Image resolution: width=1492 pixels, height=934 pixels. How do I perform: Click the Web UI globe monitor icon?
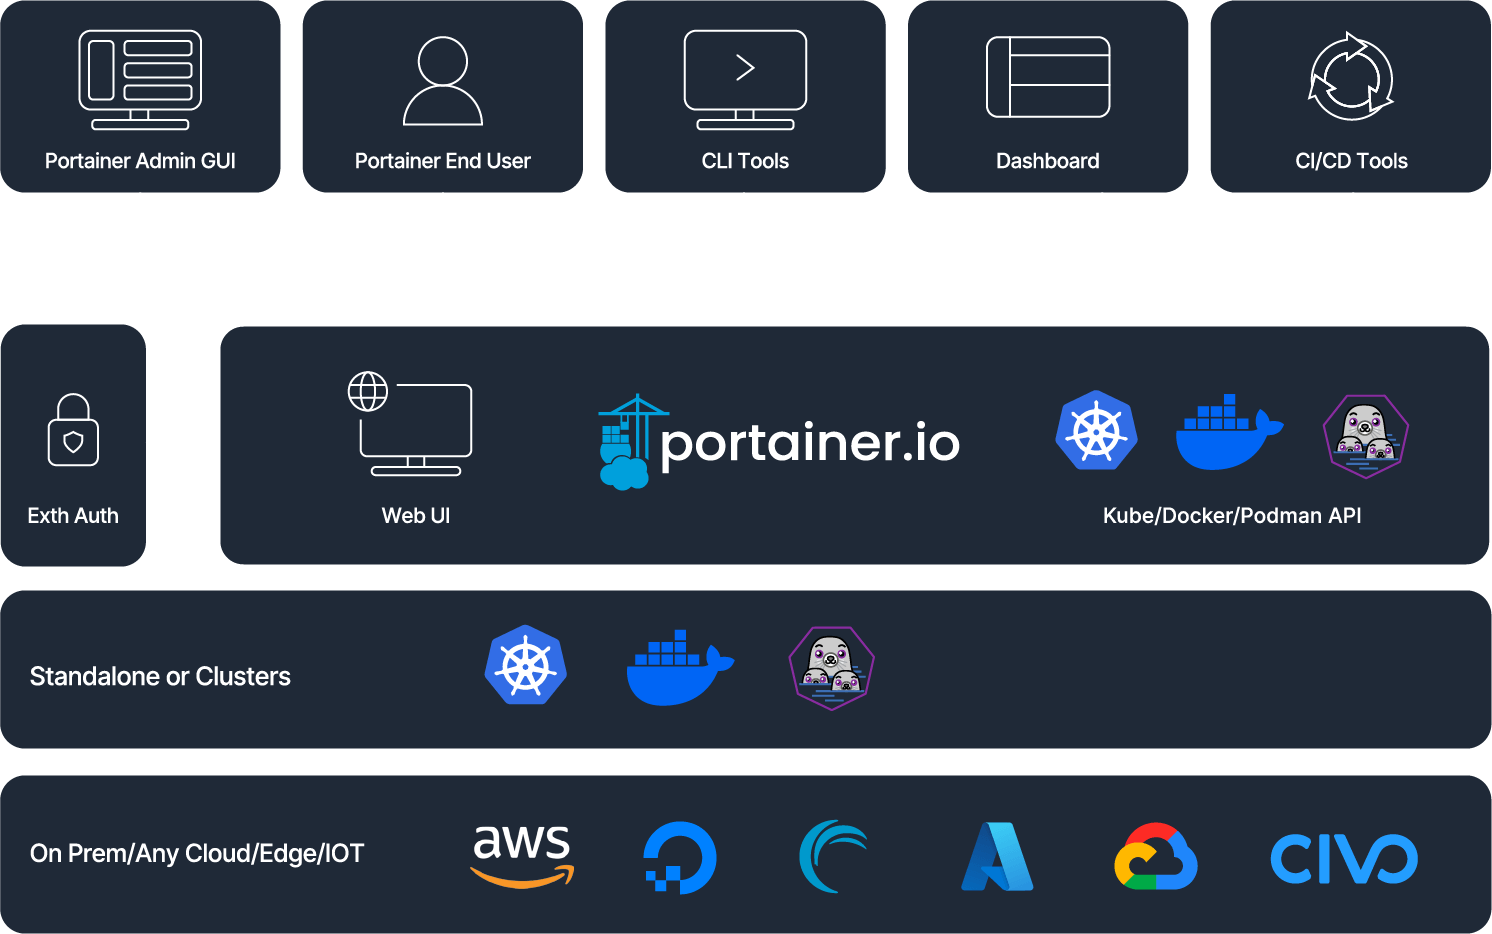(x=410, y=424)
